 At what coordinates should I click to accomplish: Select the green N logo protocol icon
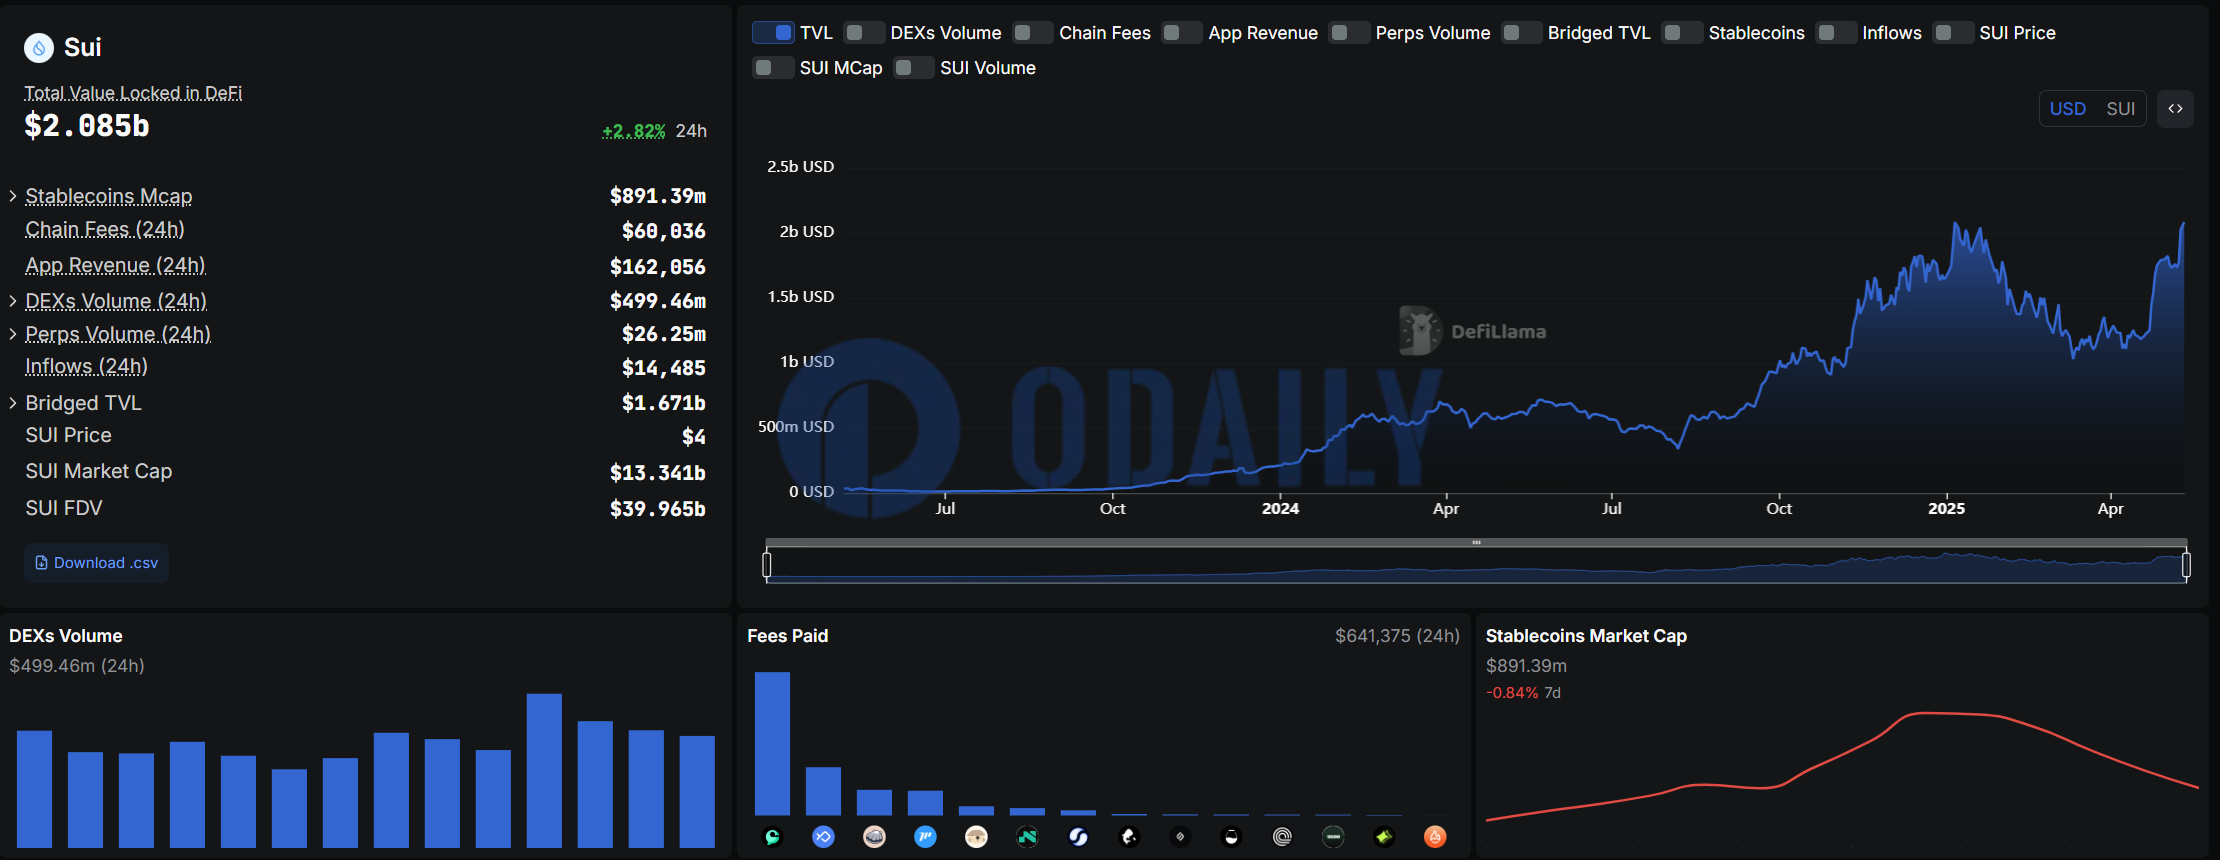point(1027,837)
